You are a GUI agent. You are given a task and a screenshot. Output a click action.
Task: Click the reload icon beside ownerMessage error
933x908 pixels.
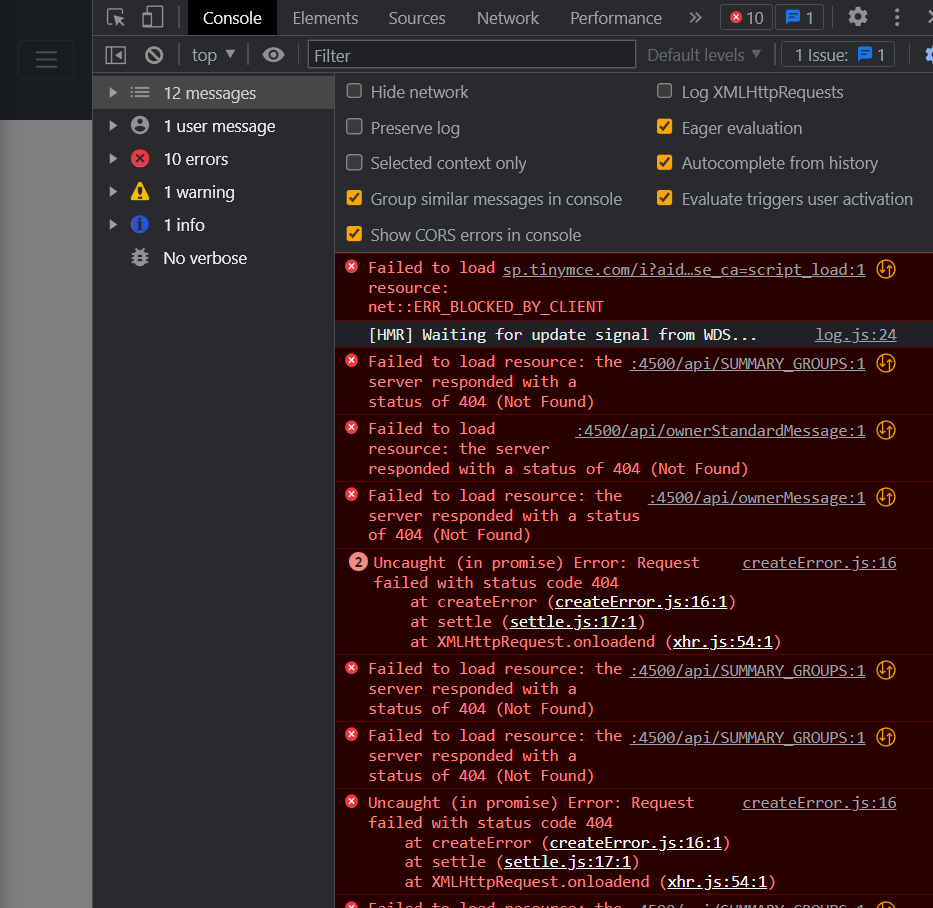(886, 497)
